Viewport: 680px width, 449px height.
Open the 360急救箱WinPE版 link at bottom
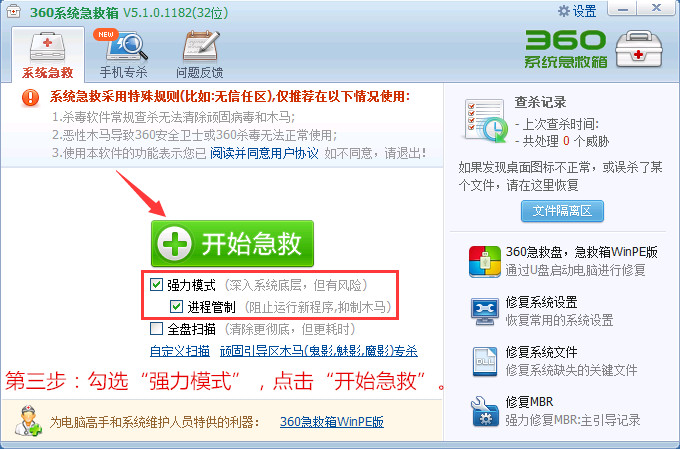tap(332, 421)
